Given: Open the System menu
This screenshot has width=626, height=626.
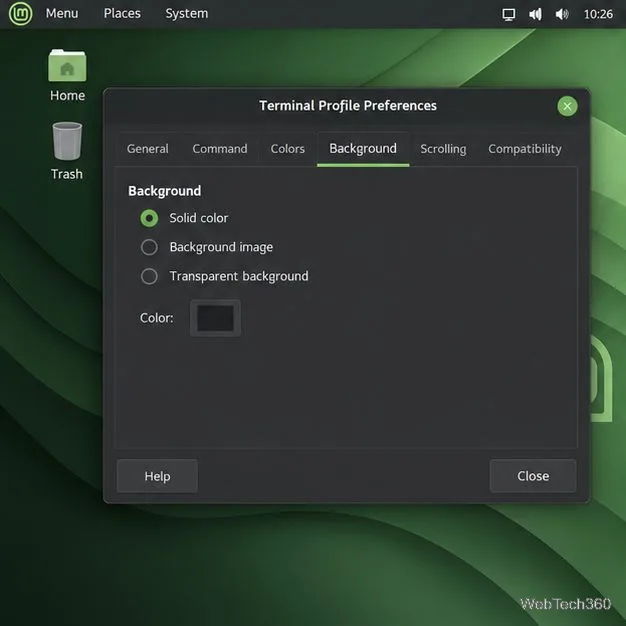Looking at the screenshot, I should [187, 14].
